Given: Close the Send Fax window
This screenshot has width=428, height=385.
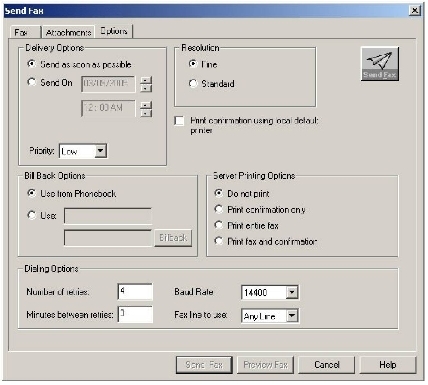Looking at the screenshot, I should pyautogui.click(x=415, y=11).
